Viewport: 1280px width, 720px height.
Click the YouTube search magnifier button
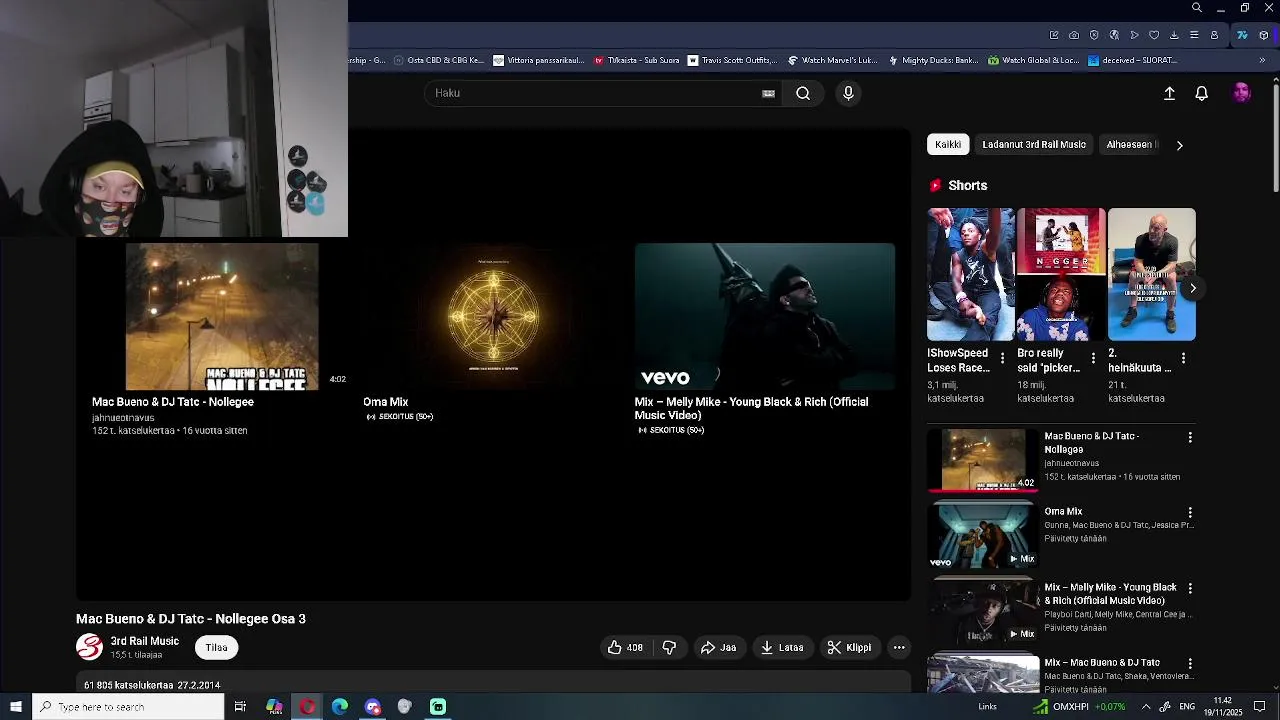[x=803, y=93]
